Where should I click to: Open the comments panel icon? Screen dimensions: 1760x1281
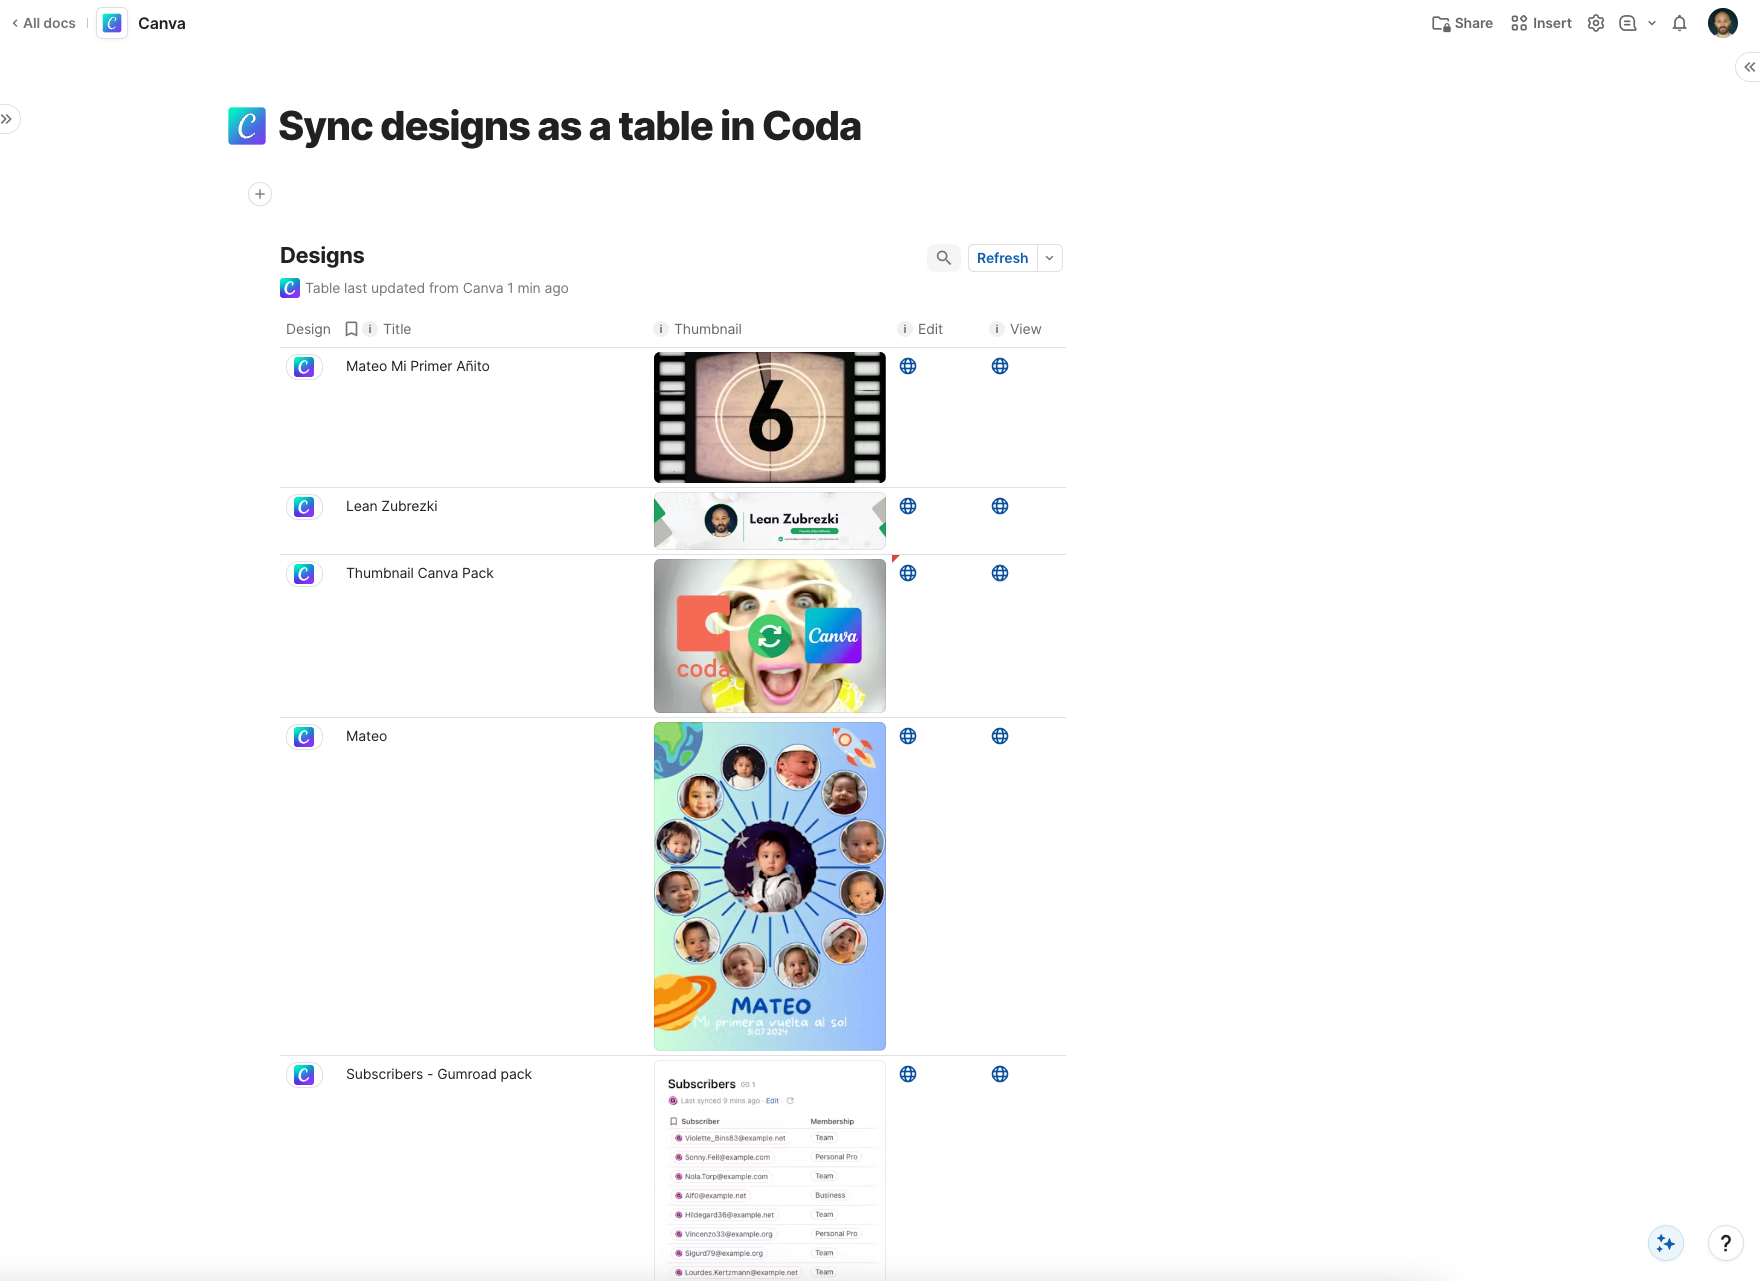(1628, 23)
